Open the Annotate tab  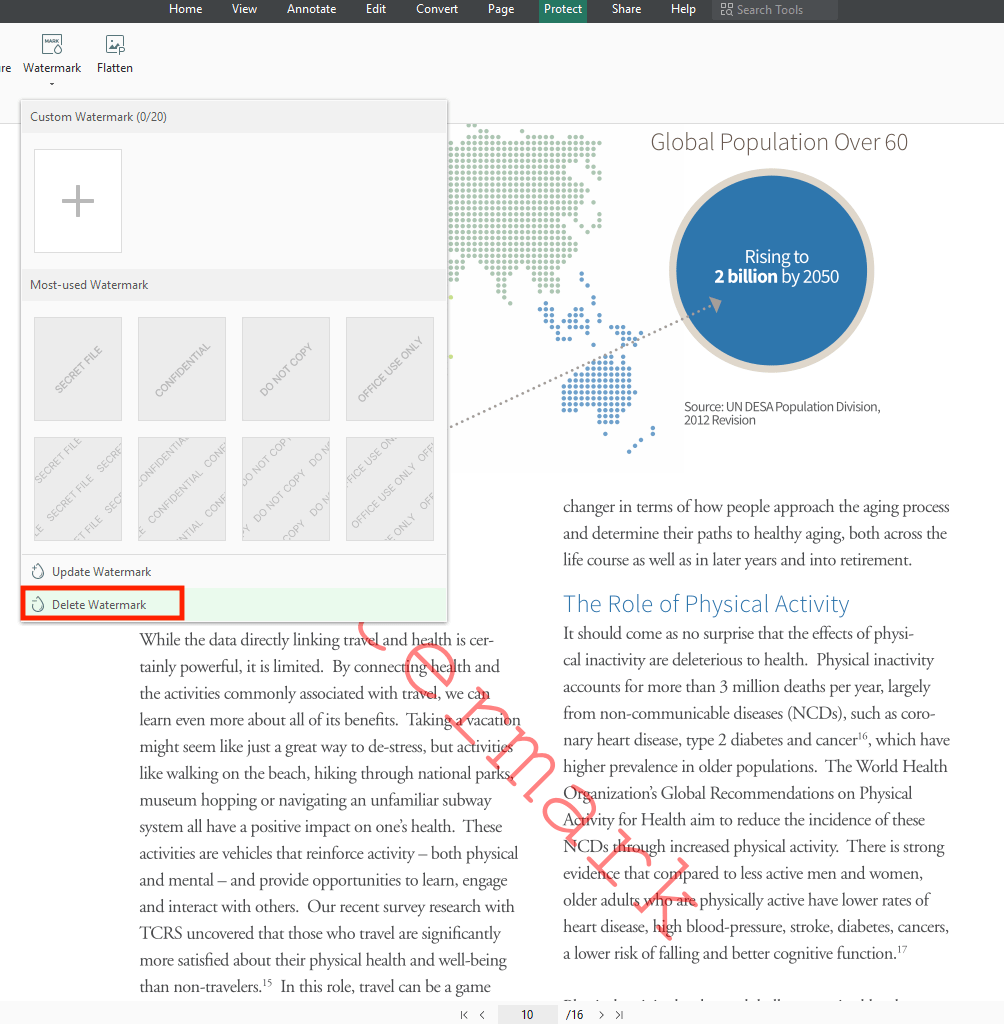click(311, 10)
